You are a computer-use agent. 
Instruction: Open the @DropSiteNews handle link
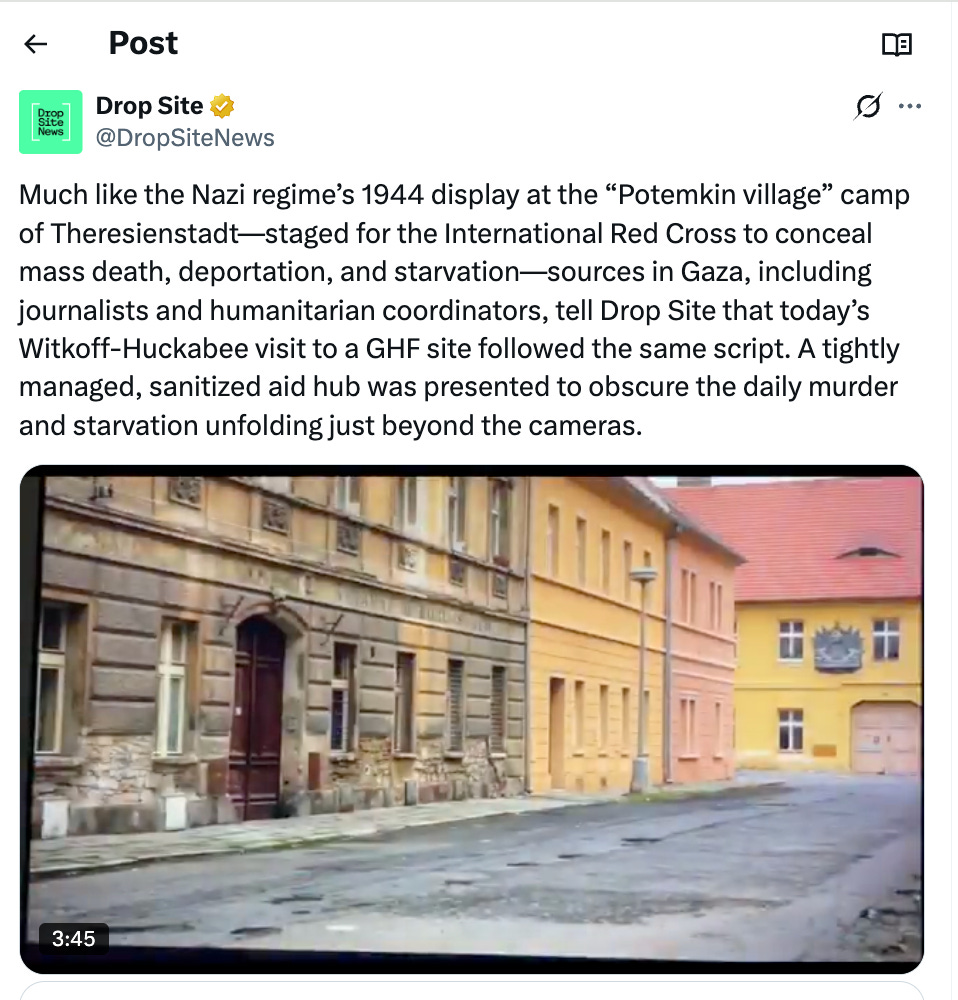(185, 138)
